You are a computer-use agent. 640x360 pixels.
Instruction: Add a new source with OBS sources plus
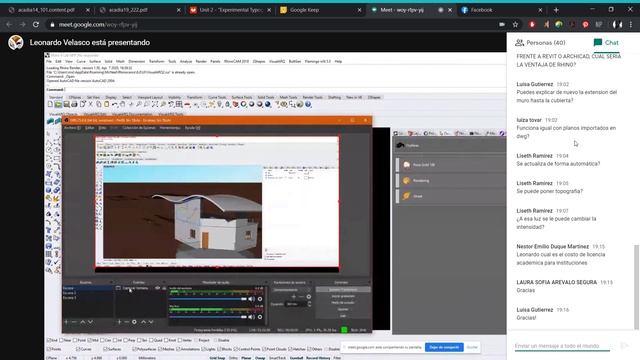[119, 322]
